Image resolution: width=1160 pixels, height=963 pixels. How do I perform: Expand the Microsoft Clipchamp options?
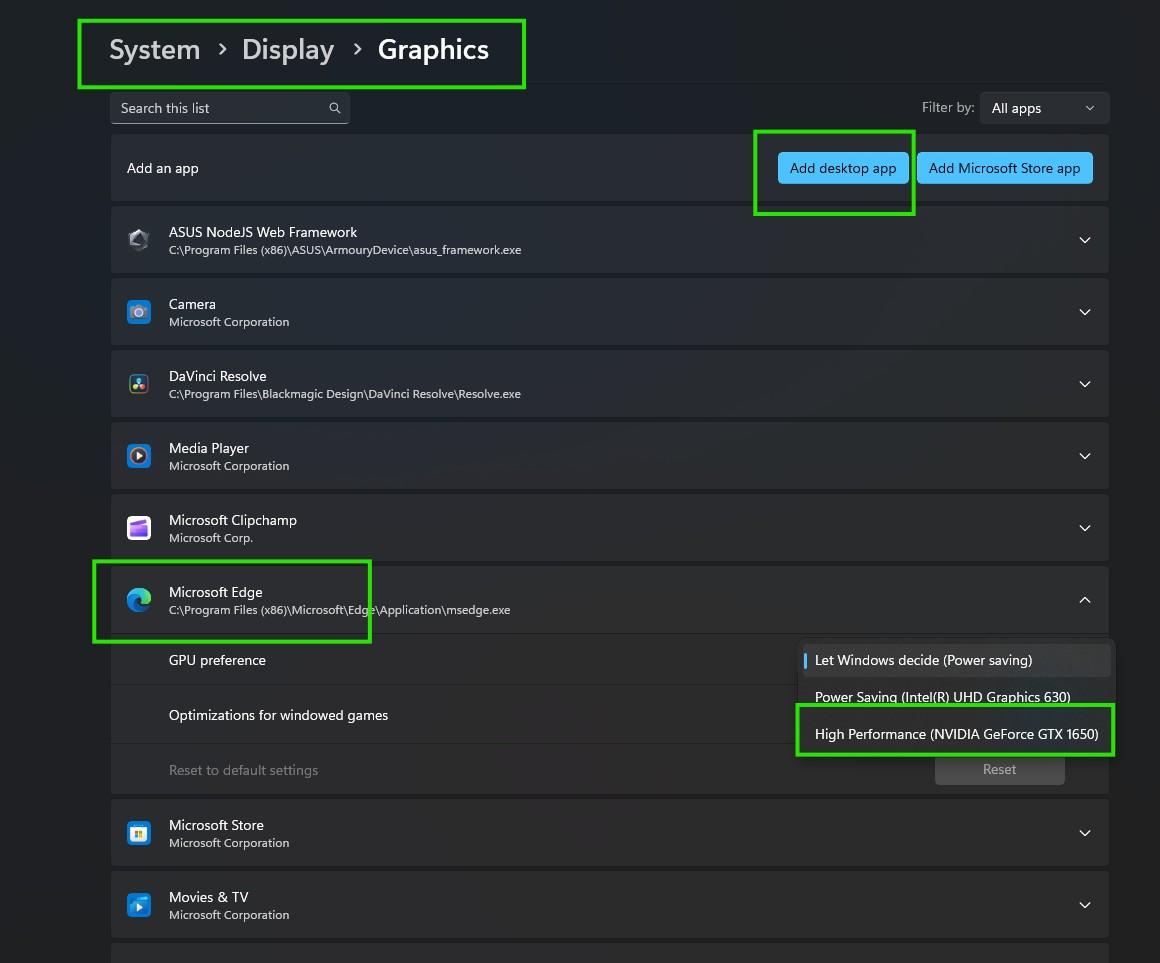[1085, 528]
